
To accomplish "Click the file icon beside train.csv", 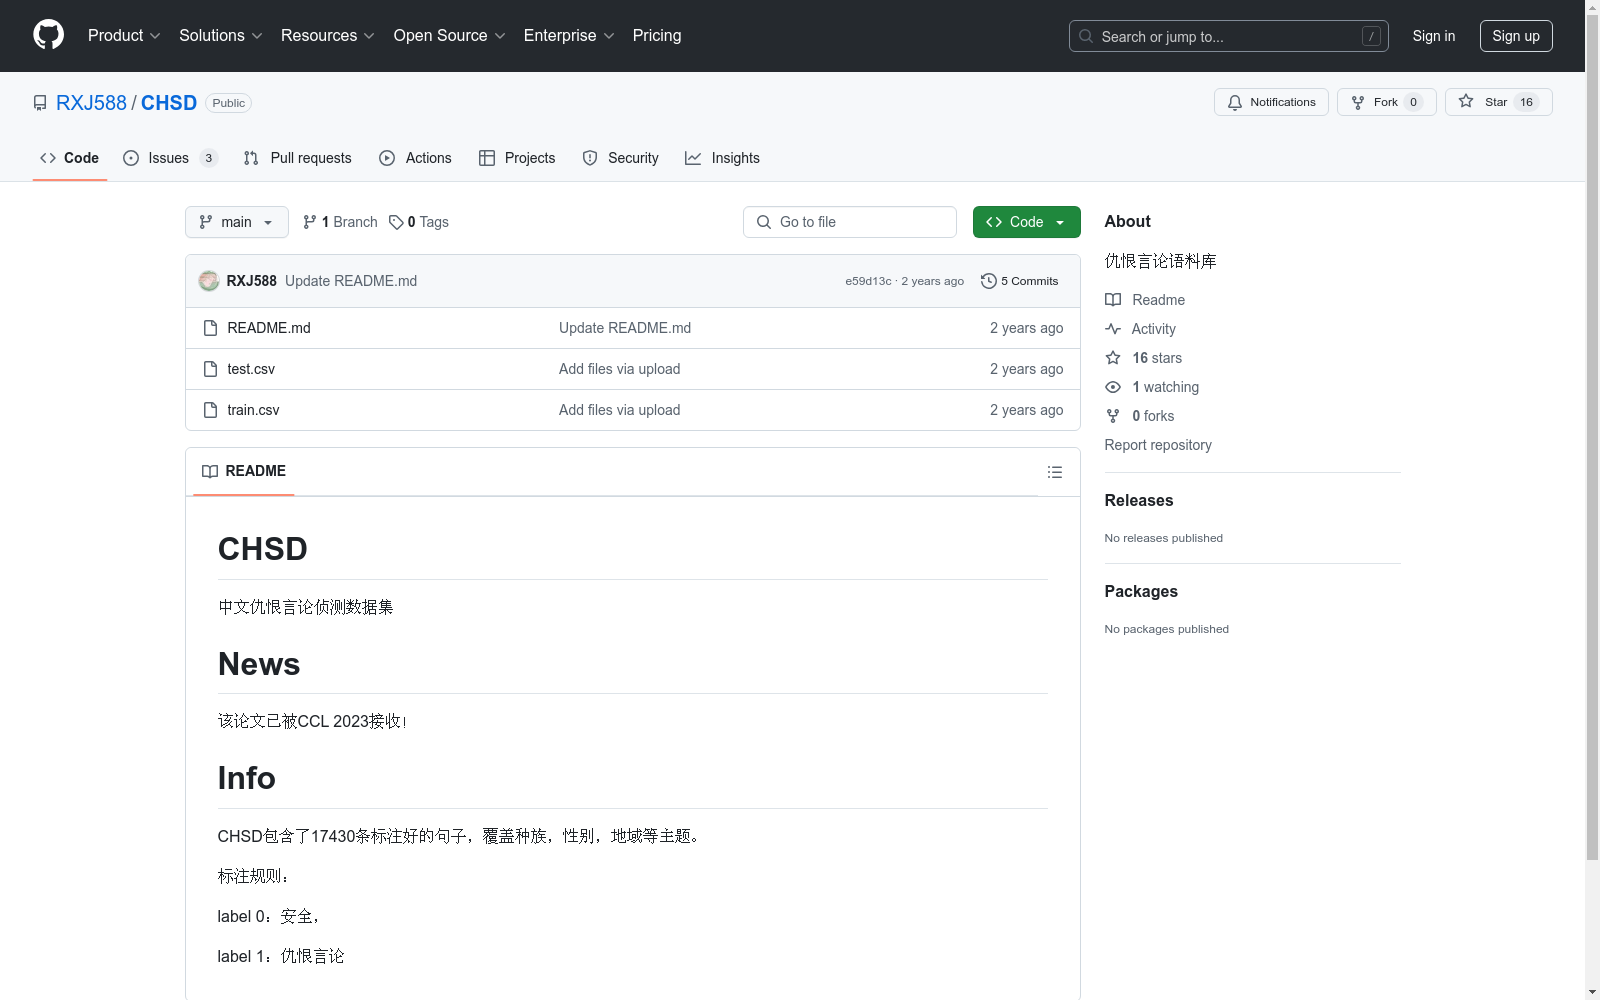I will (210, 409).
